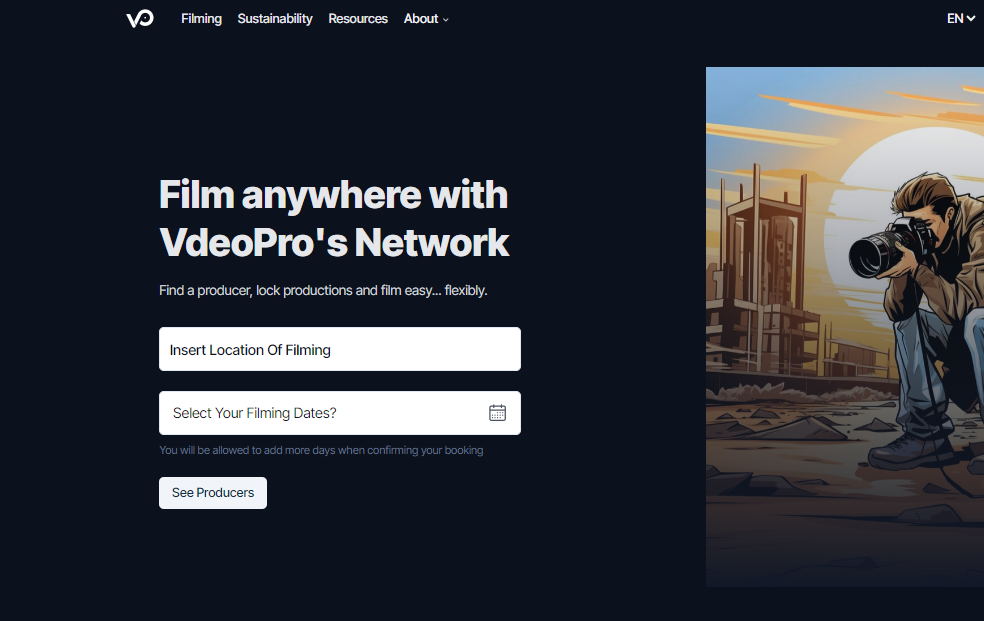Open the EN language selector
Screen dimensions: 984x621
(x=961, y=19)
